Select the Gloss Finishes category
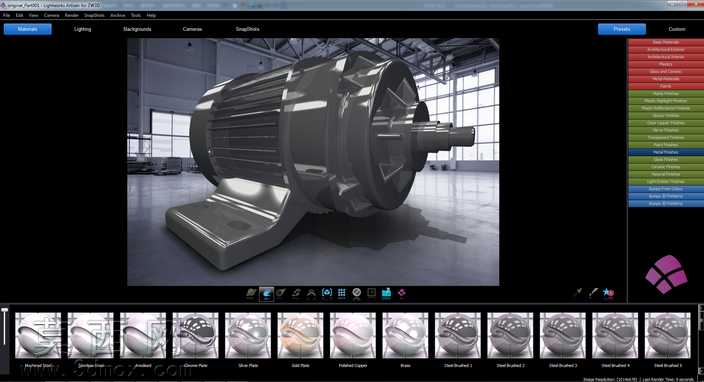The height and width of the screenshot is (382, 704). [x=665, y=115]
